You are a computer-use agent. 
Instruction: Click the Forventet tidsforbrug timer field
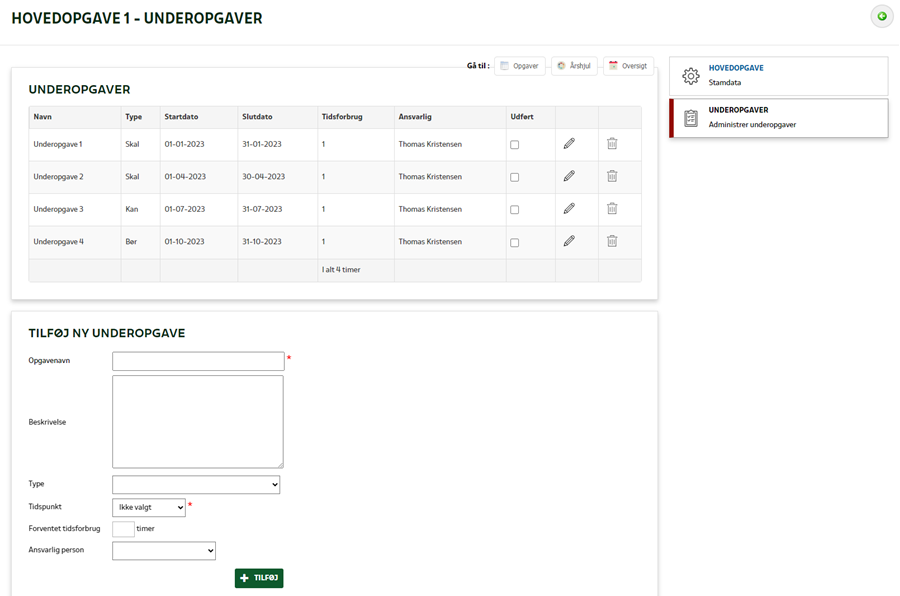123,529
